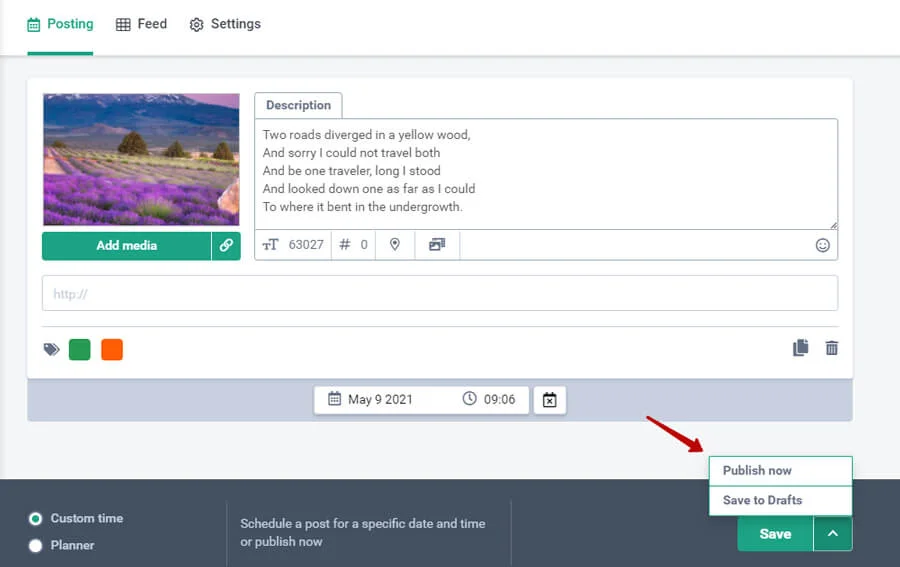
Task: Delete the post using the trash icon
Action: [832, 348]
